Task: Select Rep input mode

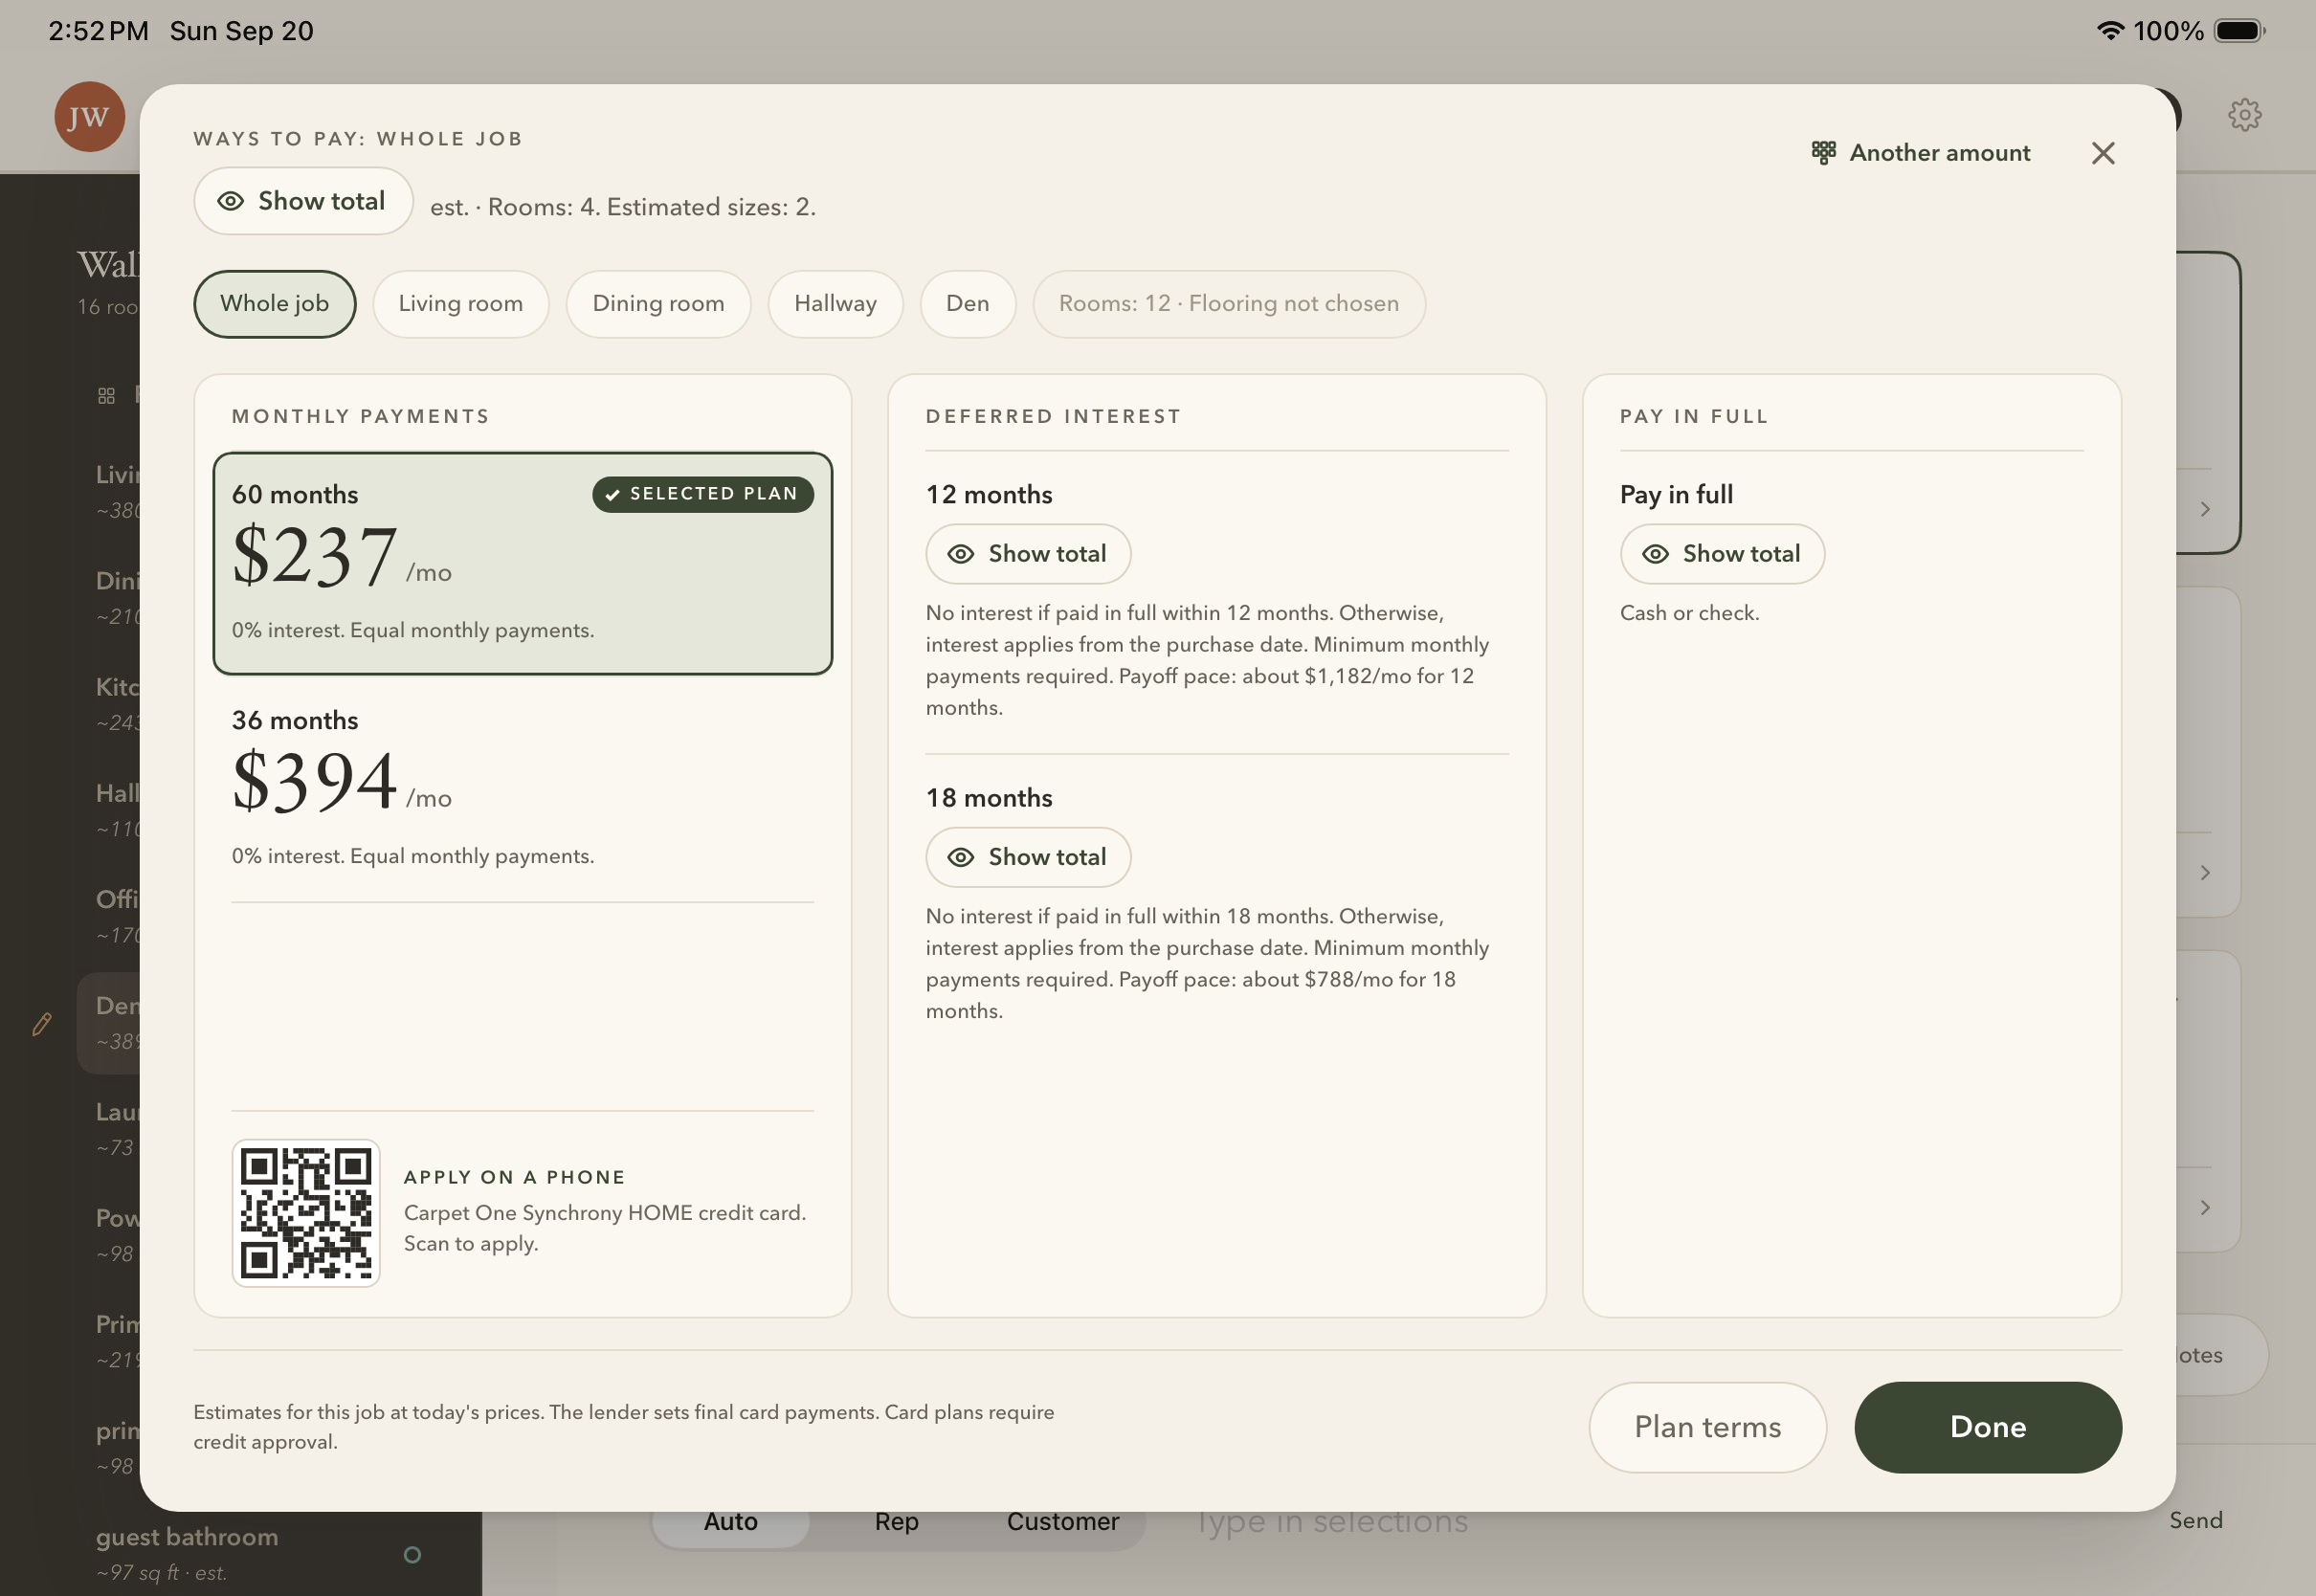Action: [x=897, y=1522]
